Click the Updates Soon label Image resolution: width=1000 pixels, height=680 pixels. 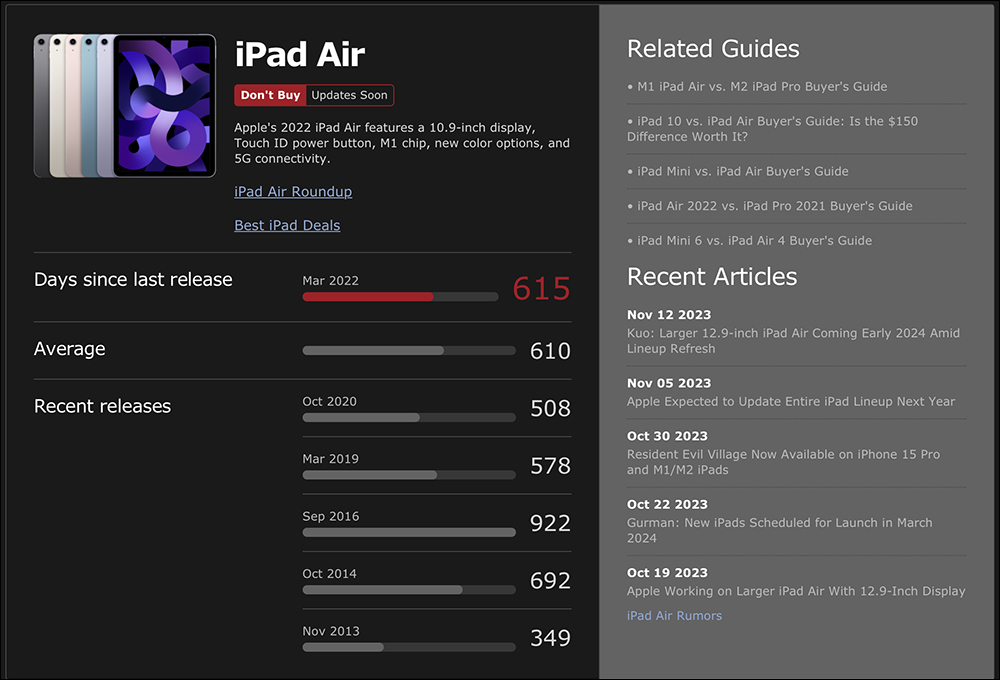pyautogui.click(x=349, y=95)
